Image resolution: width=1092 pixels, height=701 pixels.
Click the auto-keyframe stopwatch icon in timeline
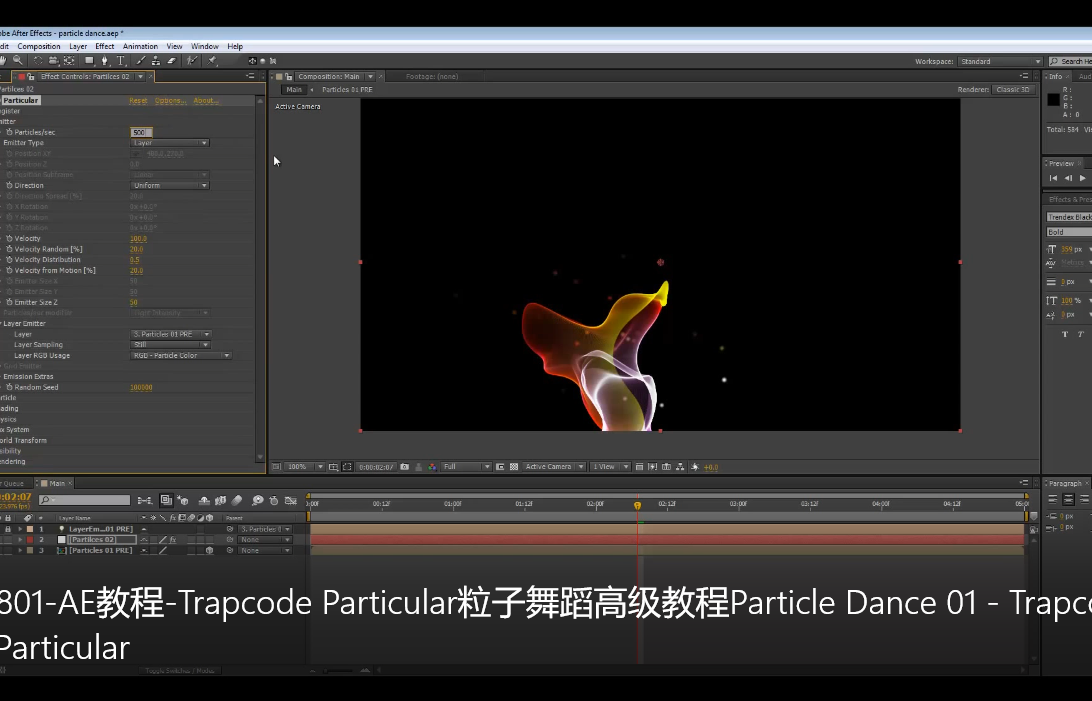click(274, 501)
